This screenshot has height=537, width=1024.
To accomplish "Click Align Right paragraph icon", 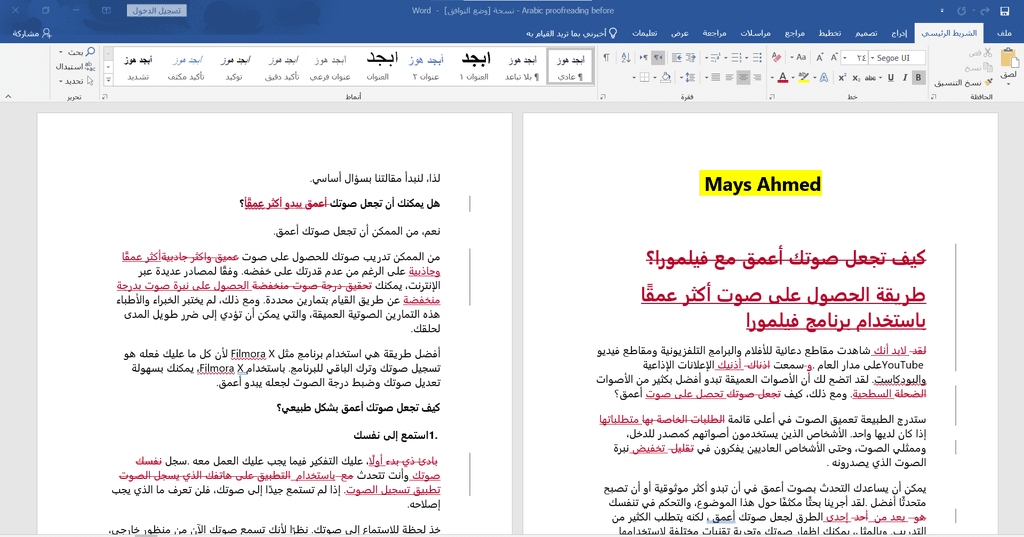I will click(757, 78).
